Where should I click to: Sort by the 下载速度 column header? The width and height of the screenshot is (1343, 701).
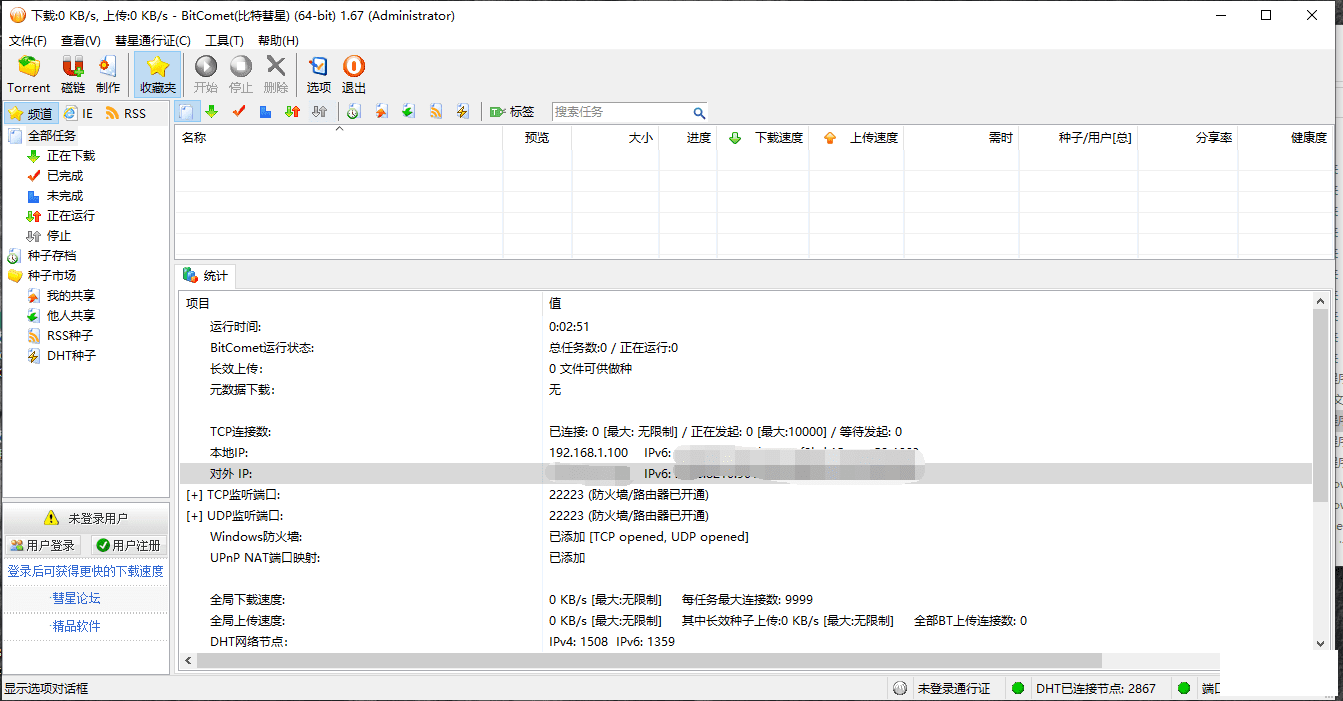pos(763,137)
